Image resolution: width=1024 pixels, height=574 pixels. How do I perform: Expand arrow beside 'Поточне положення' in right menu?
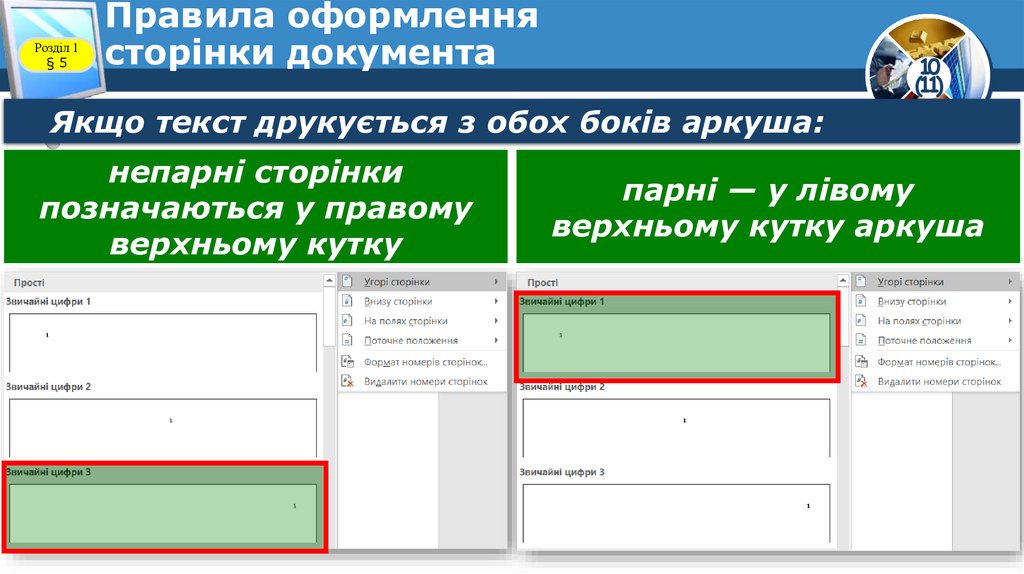coord(1010,340)
